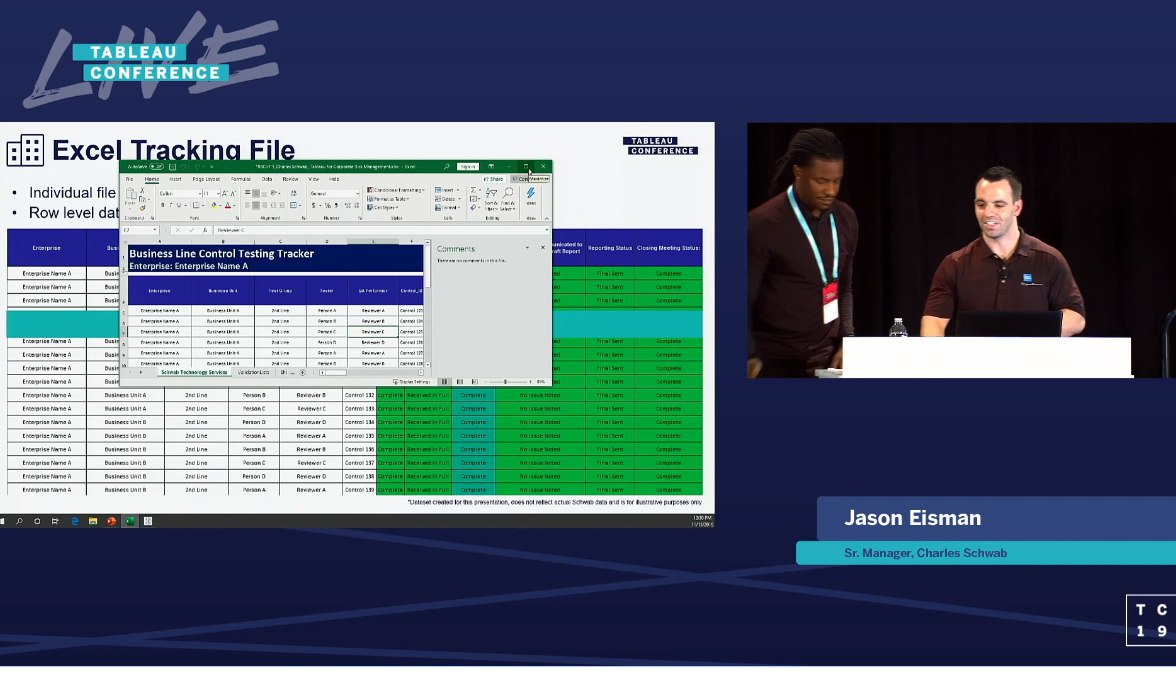Switch to the Insert ribbon tab

(x=176, y=179)
